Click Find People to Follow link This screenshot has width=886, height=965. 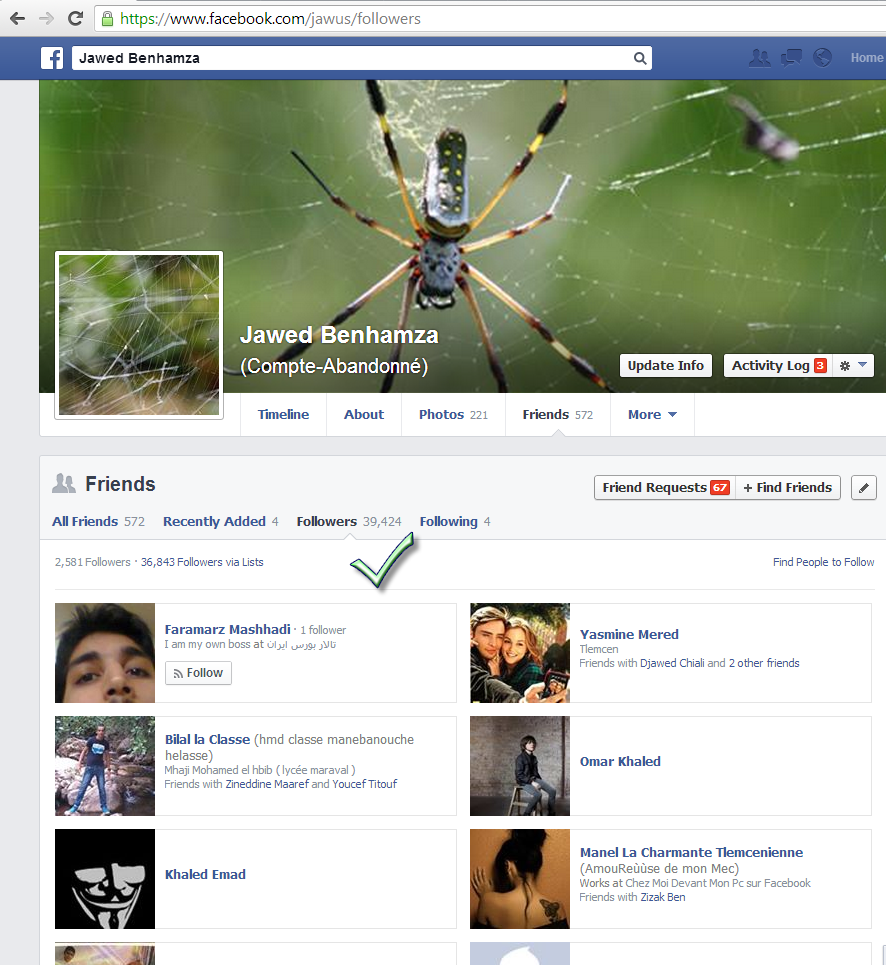pos(823,562)
